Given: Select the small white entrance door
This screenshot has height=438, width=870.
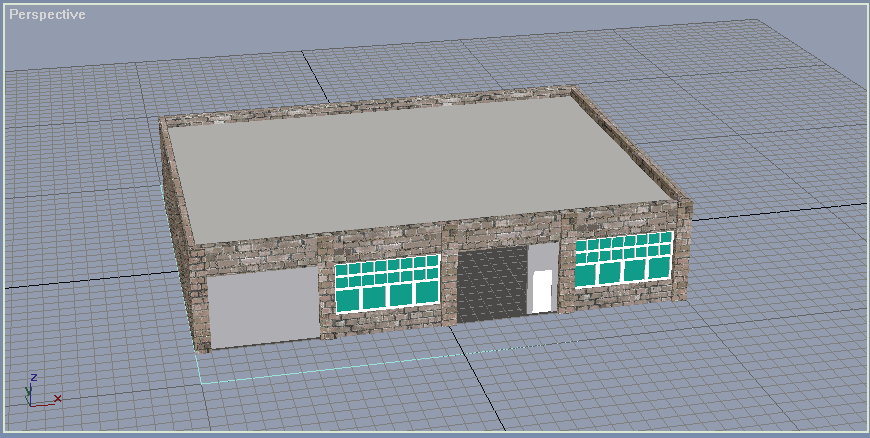Looking at the screenshot, I should tap(542, 291).
